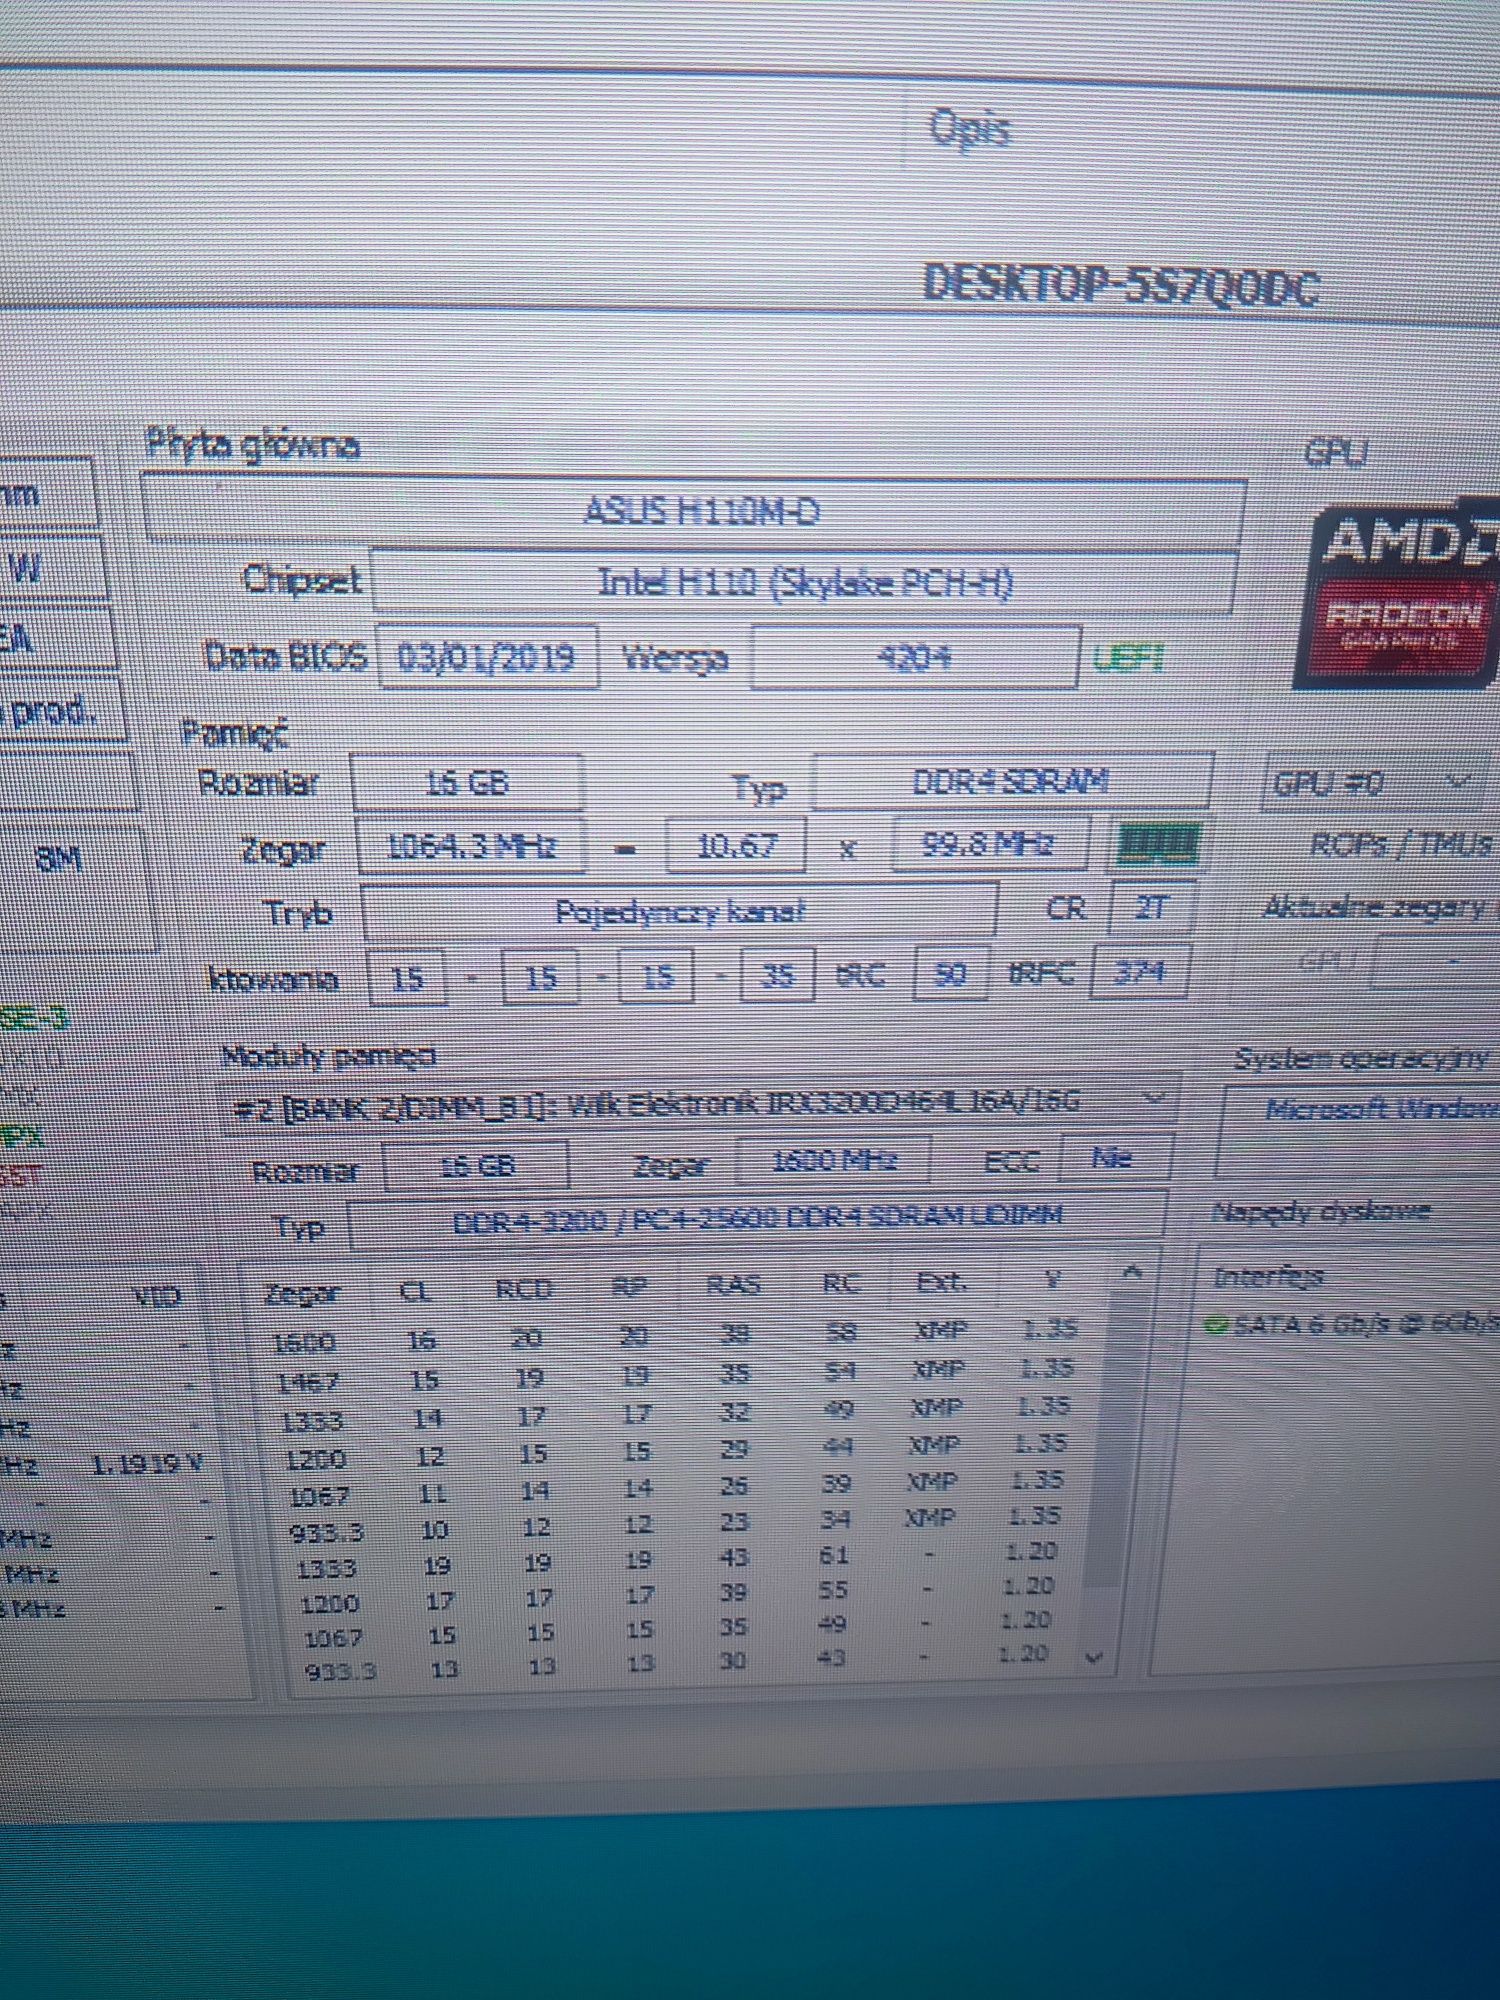
Task: Select the 1467 XMP timings row
Action: click(x=675, y=1373)
